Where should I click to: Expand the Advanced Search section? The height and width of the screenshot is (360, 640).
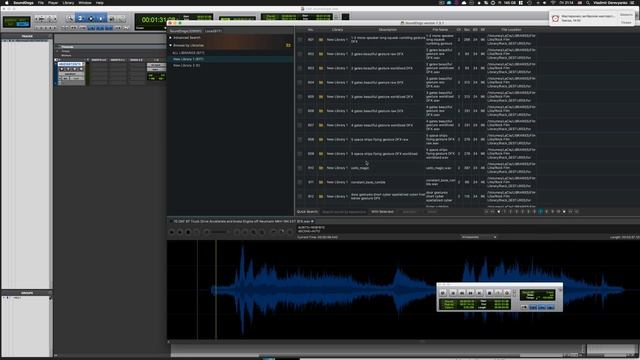coord(171,38)
